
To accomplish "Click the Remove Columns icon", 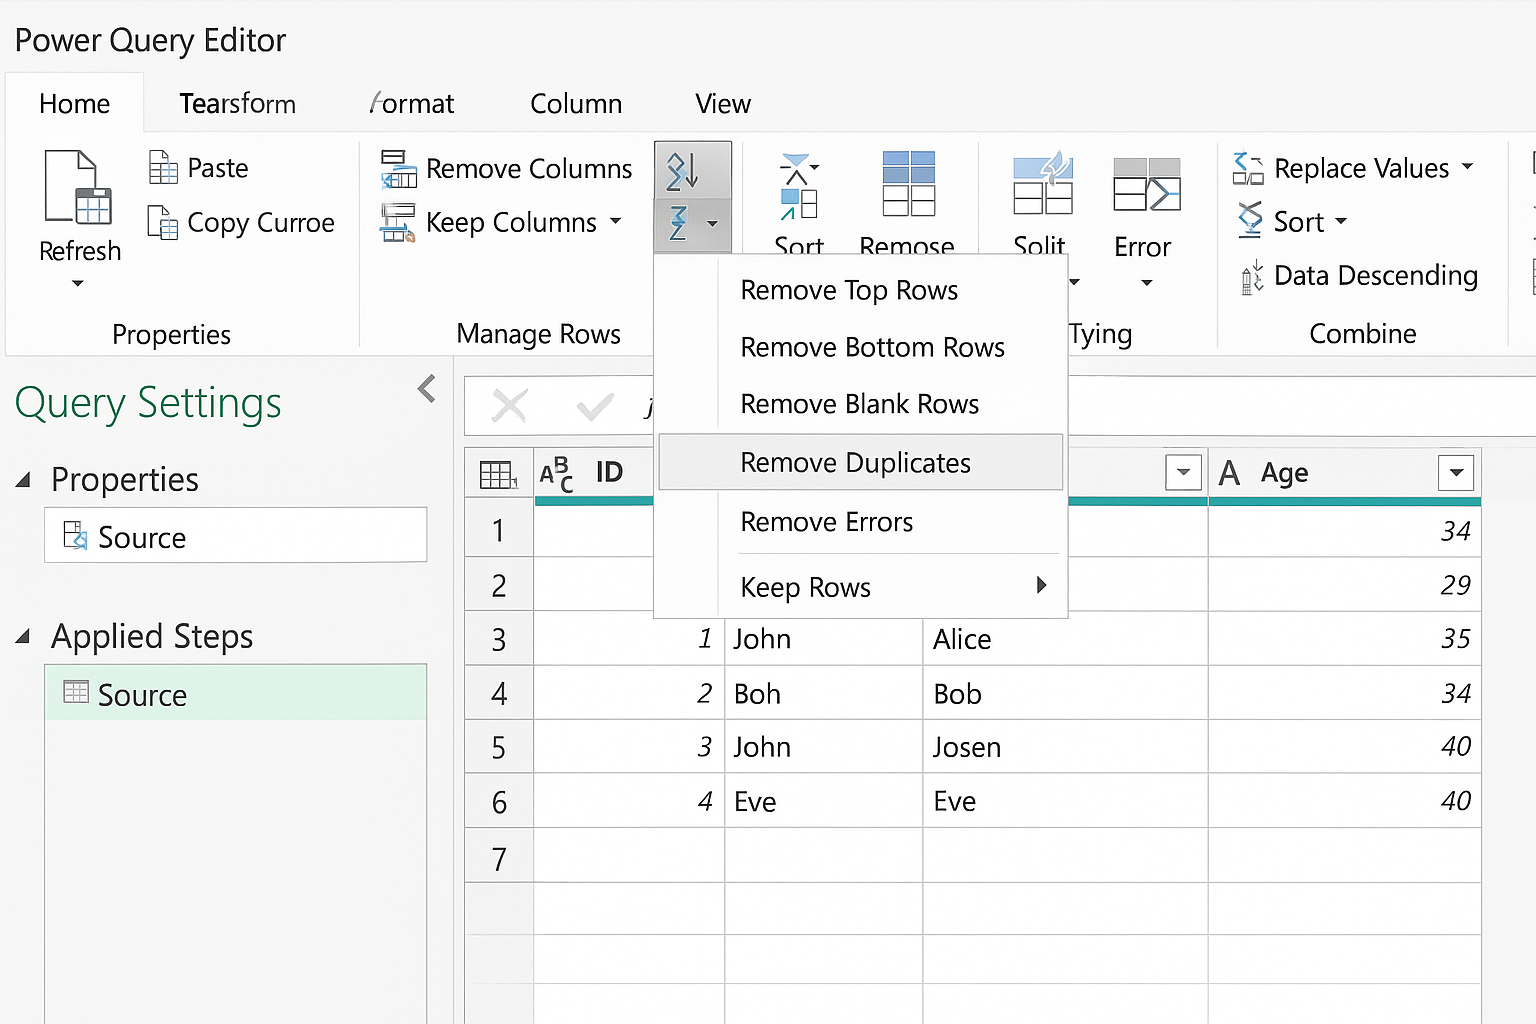I will pyautogui.click(x=399, y=168).
